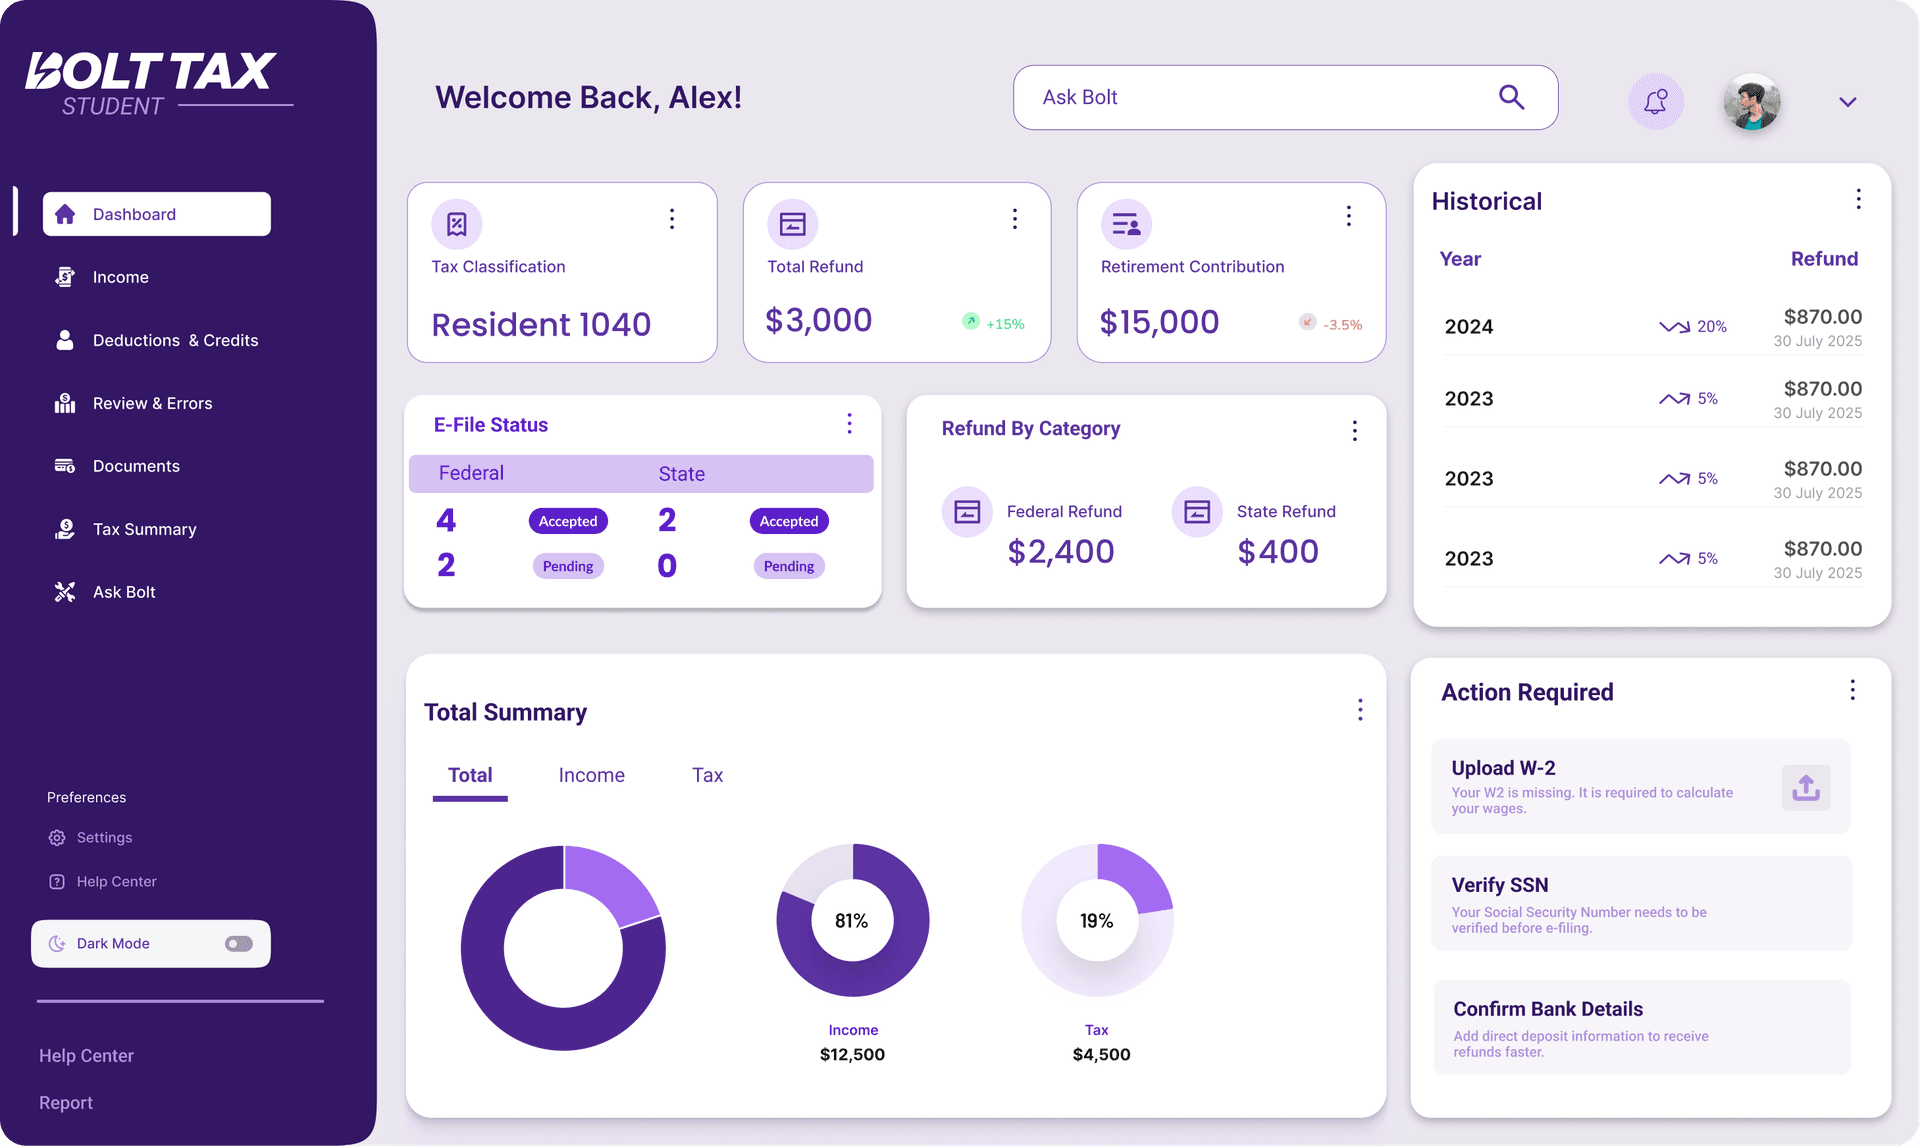
Task: Expand the profile dropdown arrow
Action: (x=1847, y=102)
